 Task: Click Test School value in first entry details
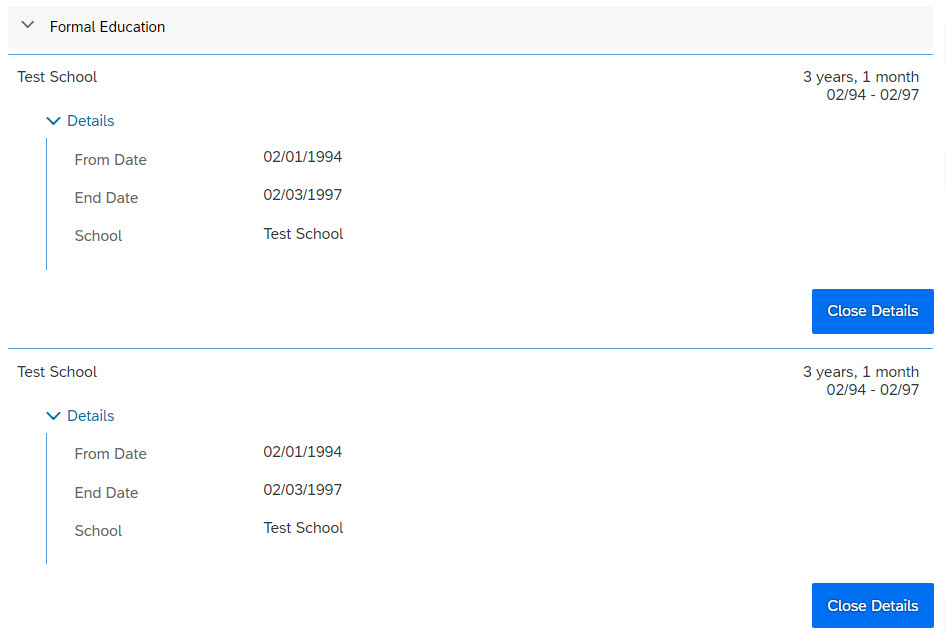(303, 234)
